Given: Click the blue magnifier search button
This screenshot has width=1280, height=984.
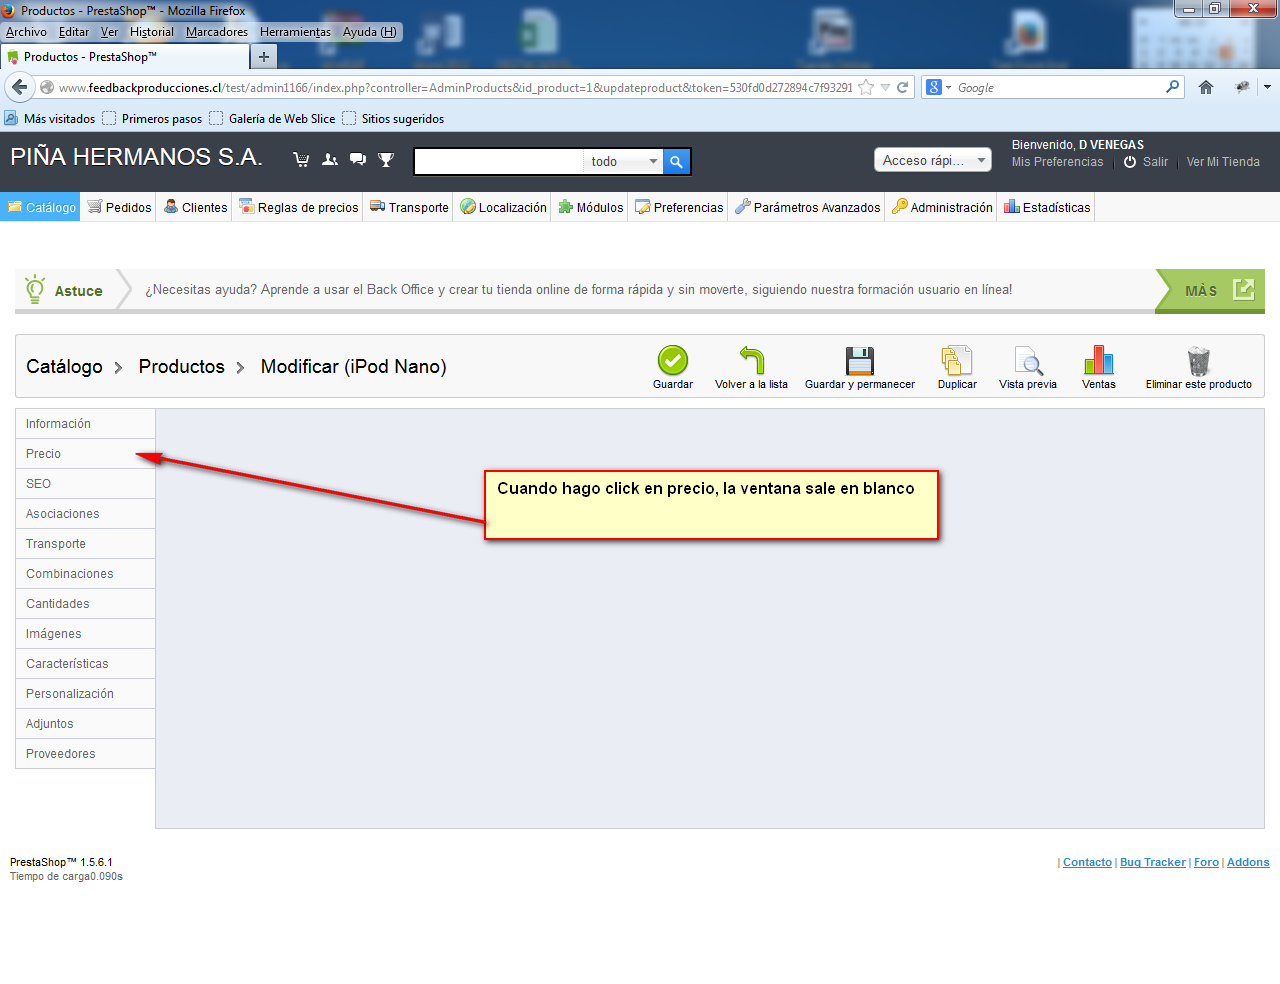Looking at the screenshot, I should pos(677,161).
